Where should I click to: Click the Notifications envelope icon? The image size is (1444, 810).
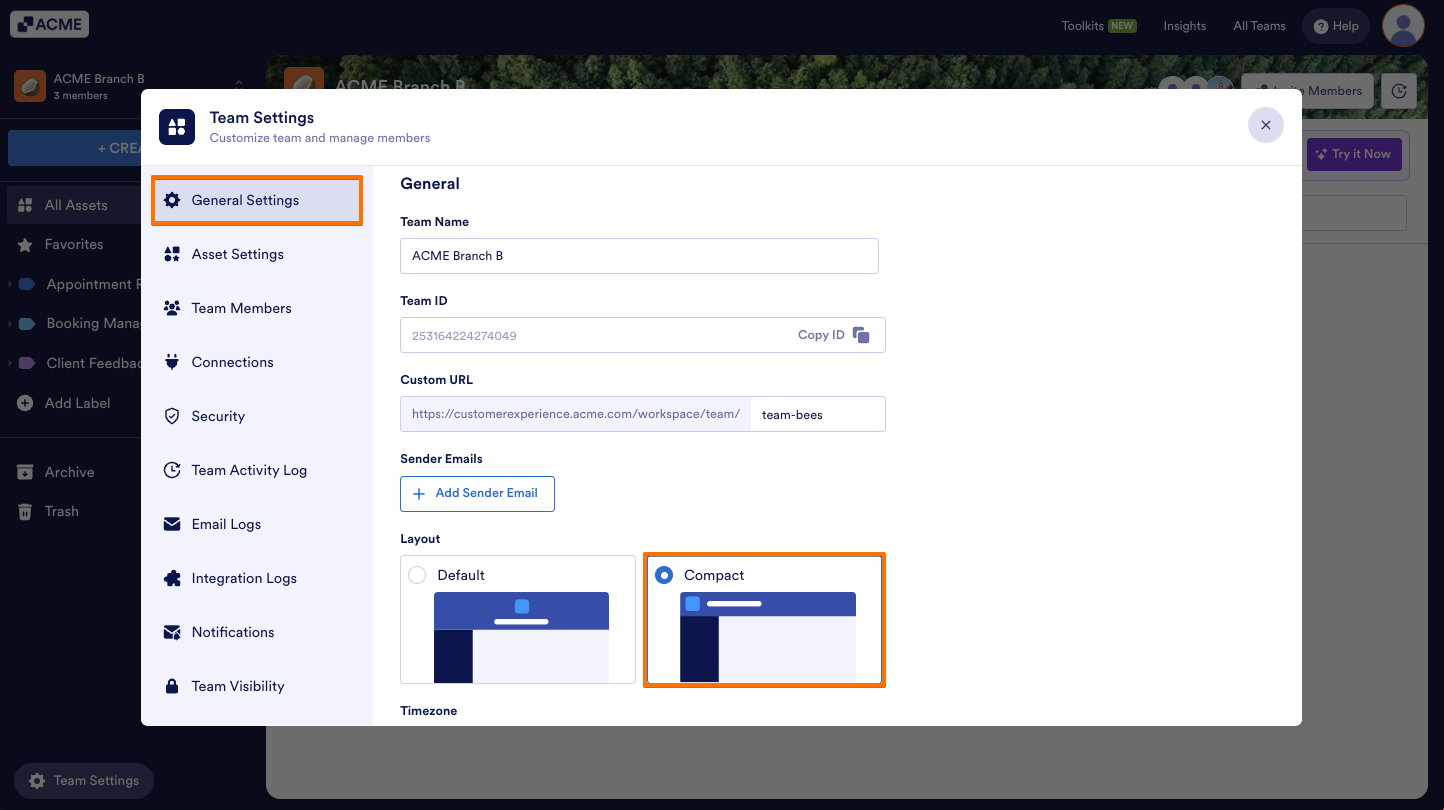coord(172,632)
